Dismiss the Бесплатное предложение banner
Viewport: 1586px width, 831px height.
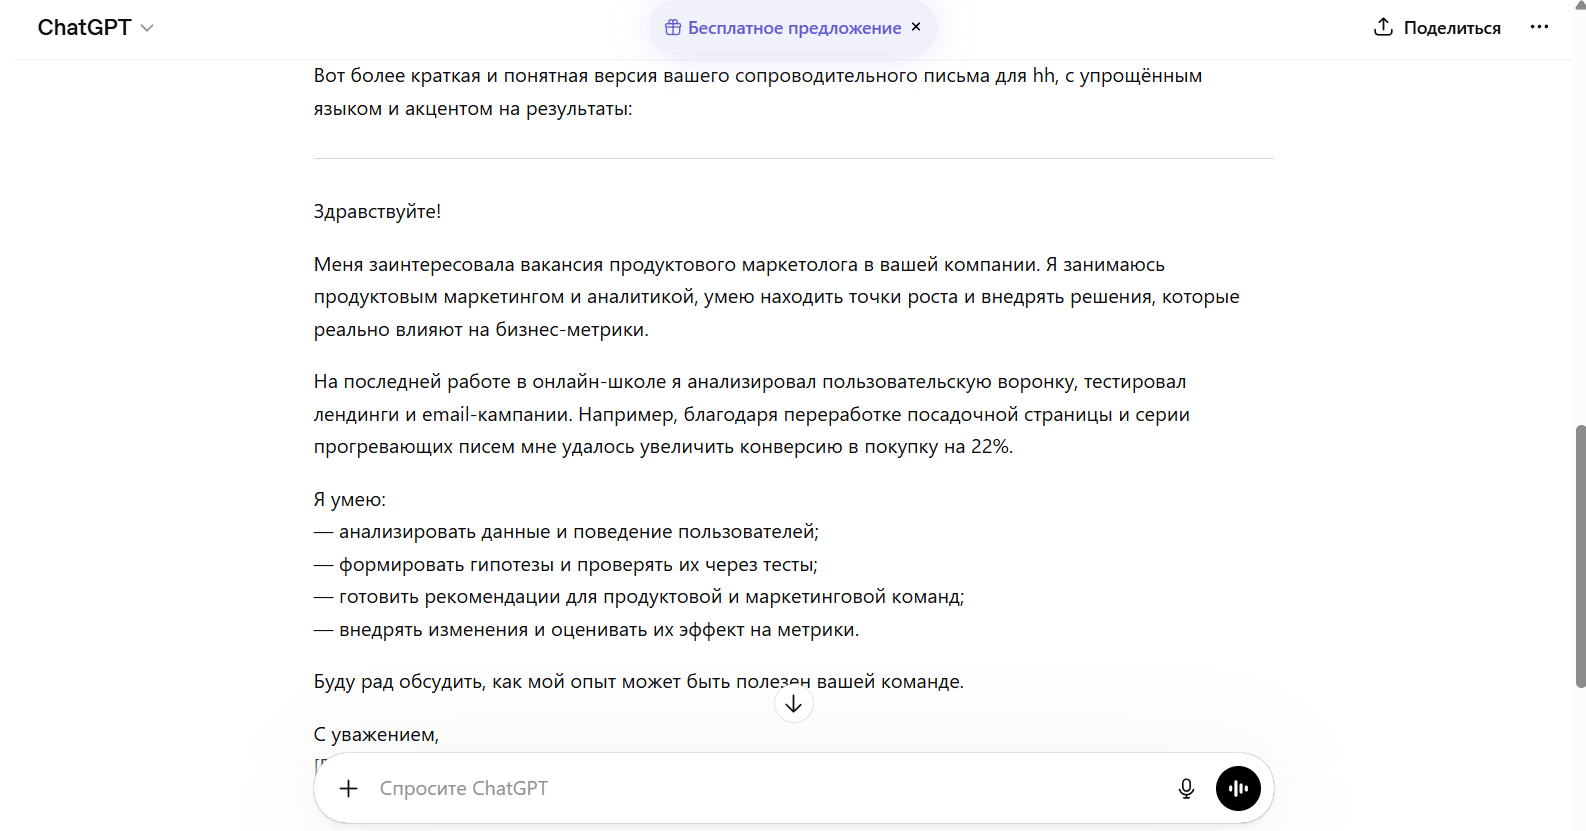(x=916, y=27)
